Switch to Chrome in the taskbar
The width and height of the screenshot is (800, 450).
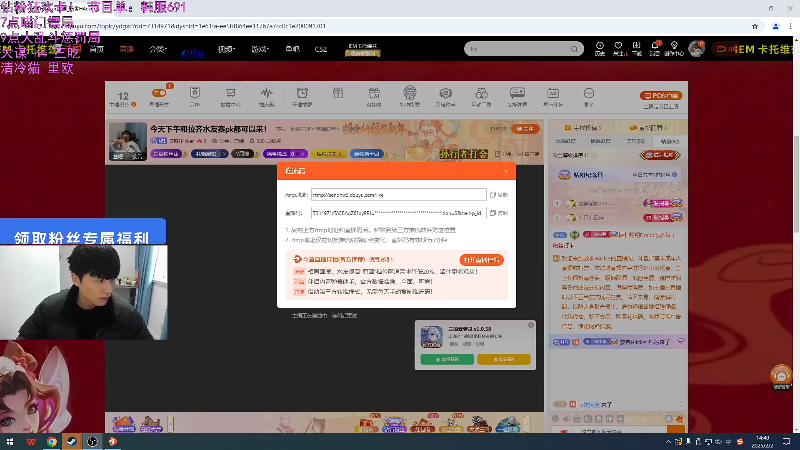pyautogui.click(x=52, y=442)
